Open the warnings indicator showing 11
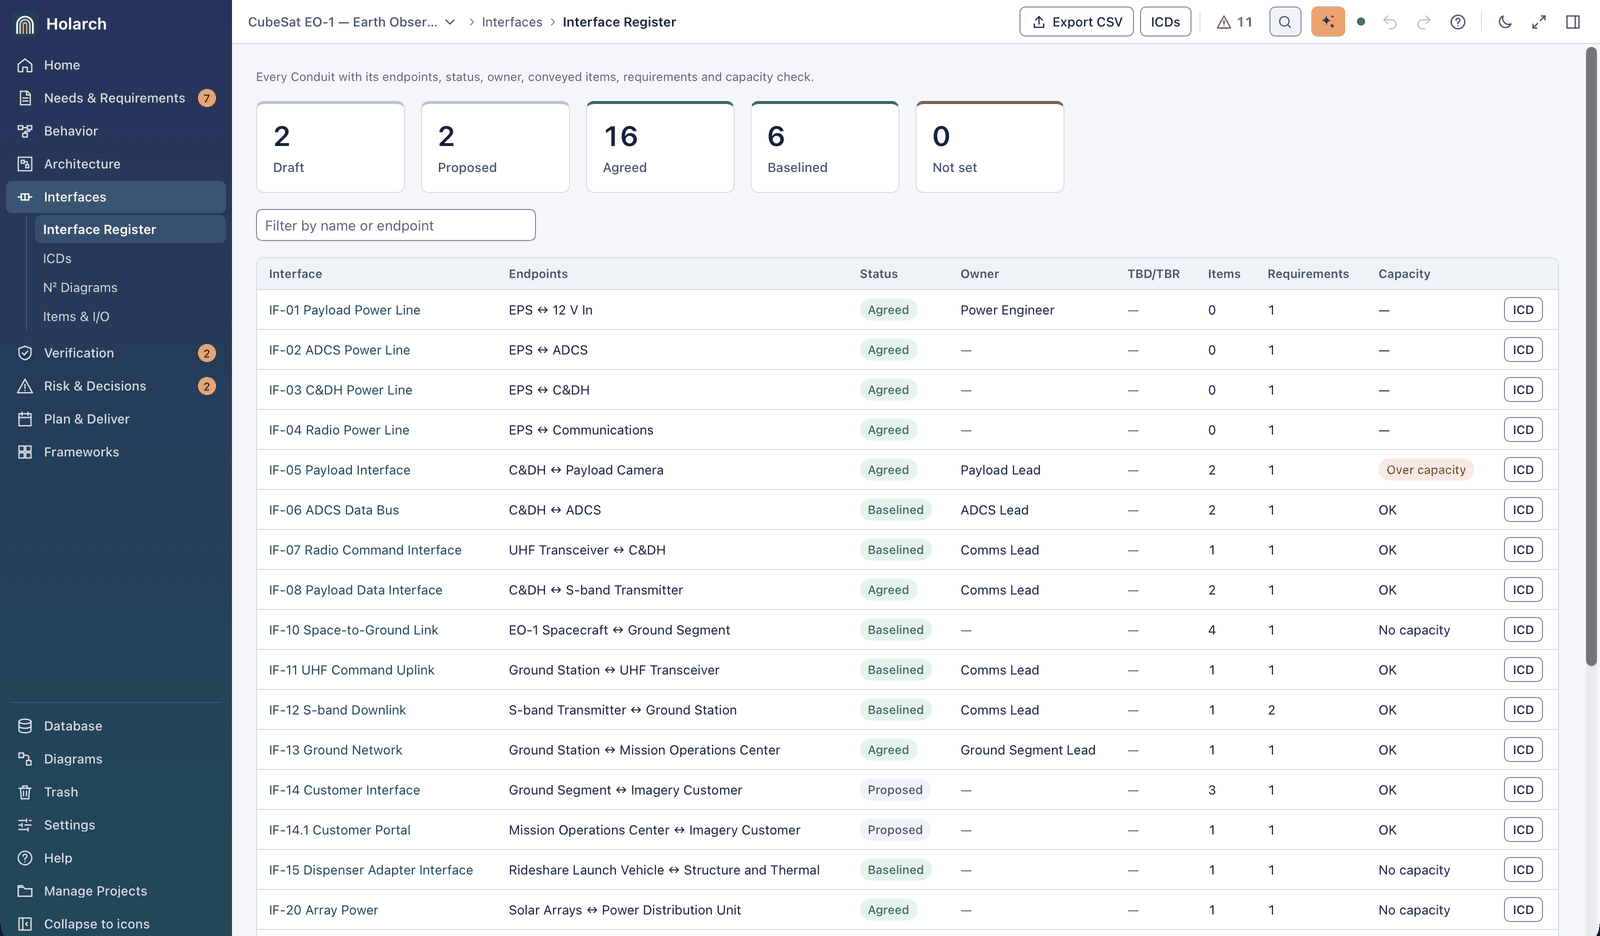1600x936 pixels. pyautogui.click(x=1234, y=22)
